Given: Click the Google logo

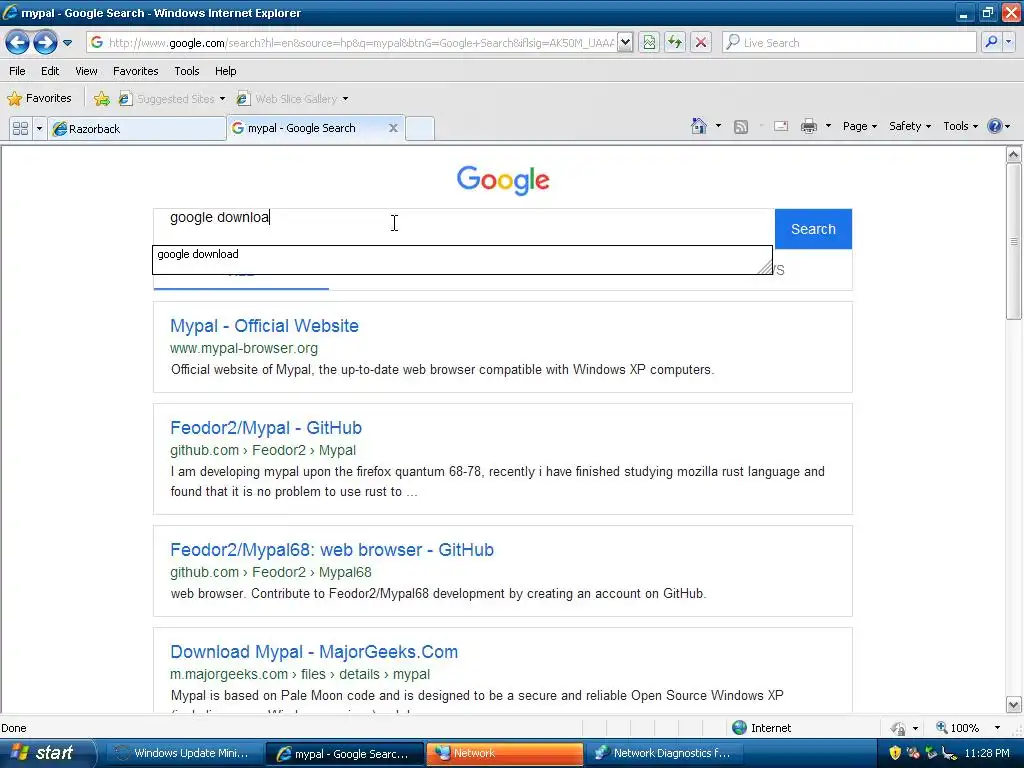Looking at the screenshot, I should (x=503, y=180).
